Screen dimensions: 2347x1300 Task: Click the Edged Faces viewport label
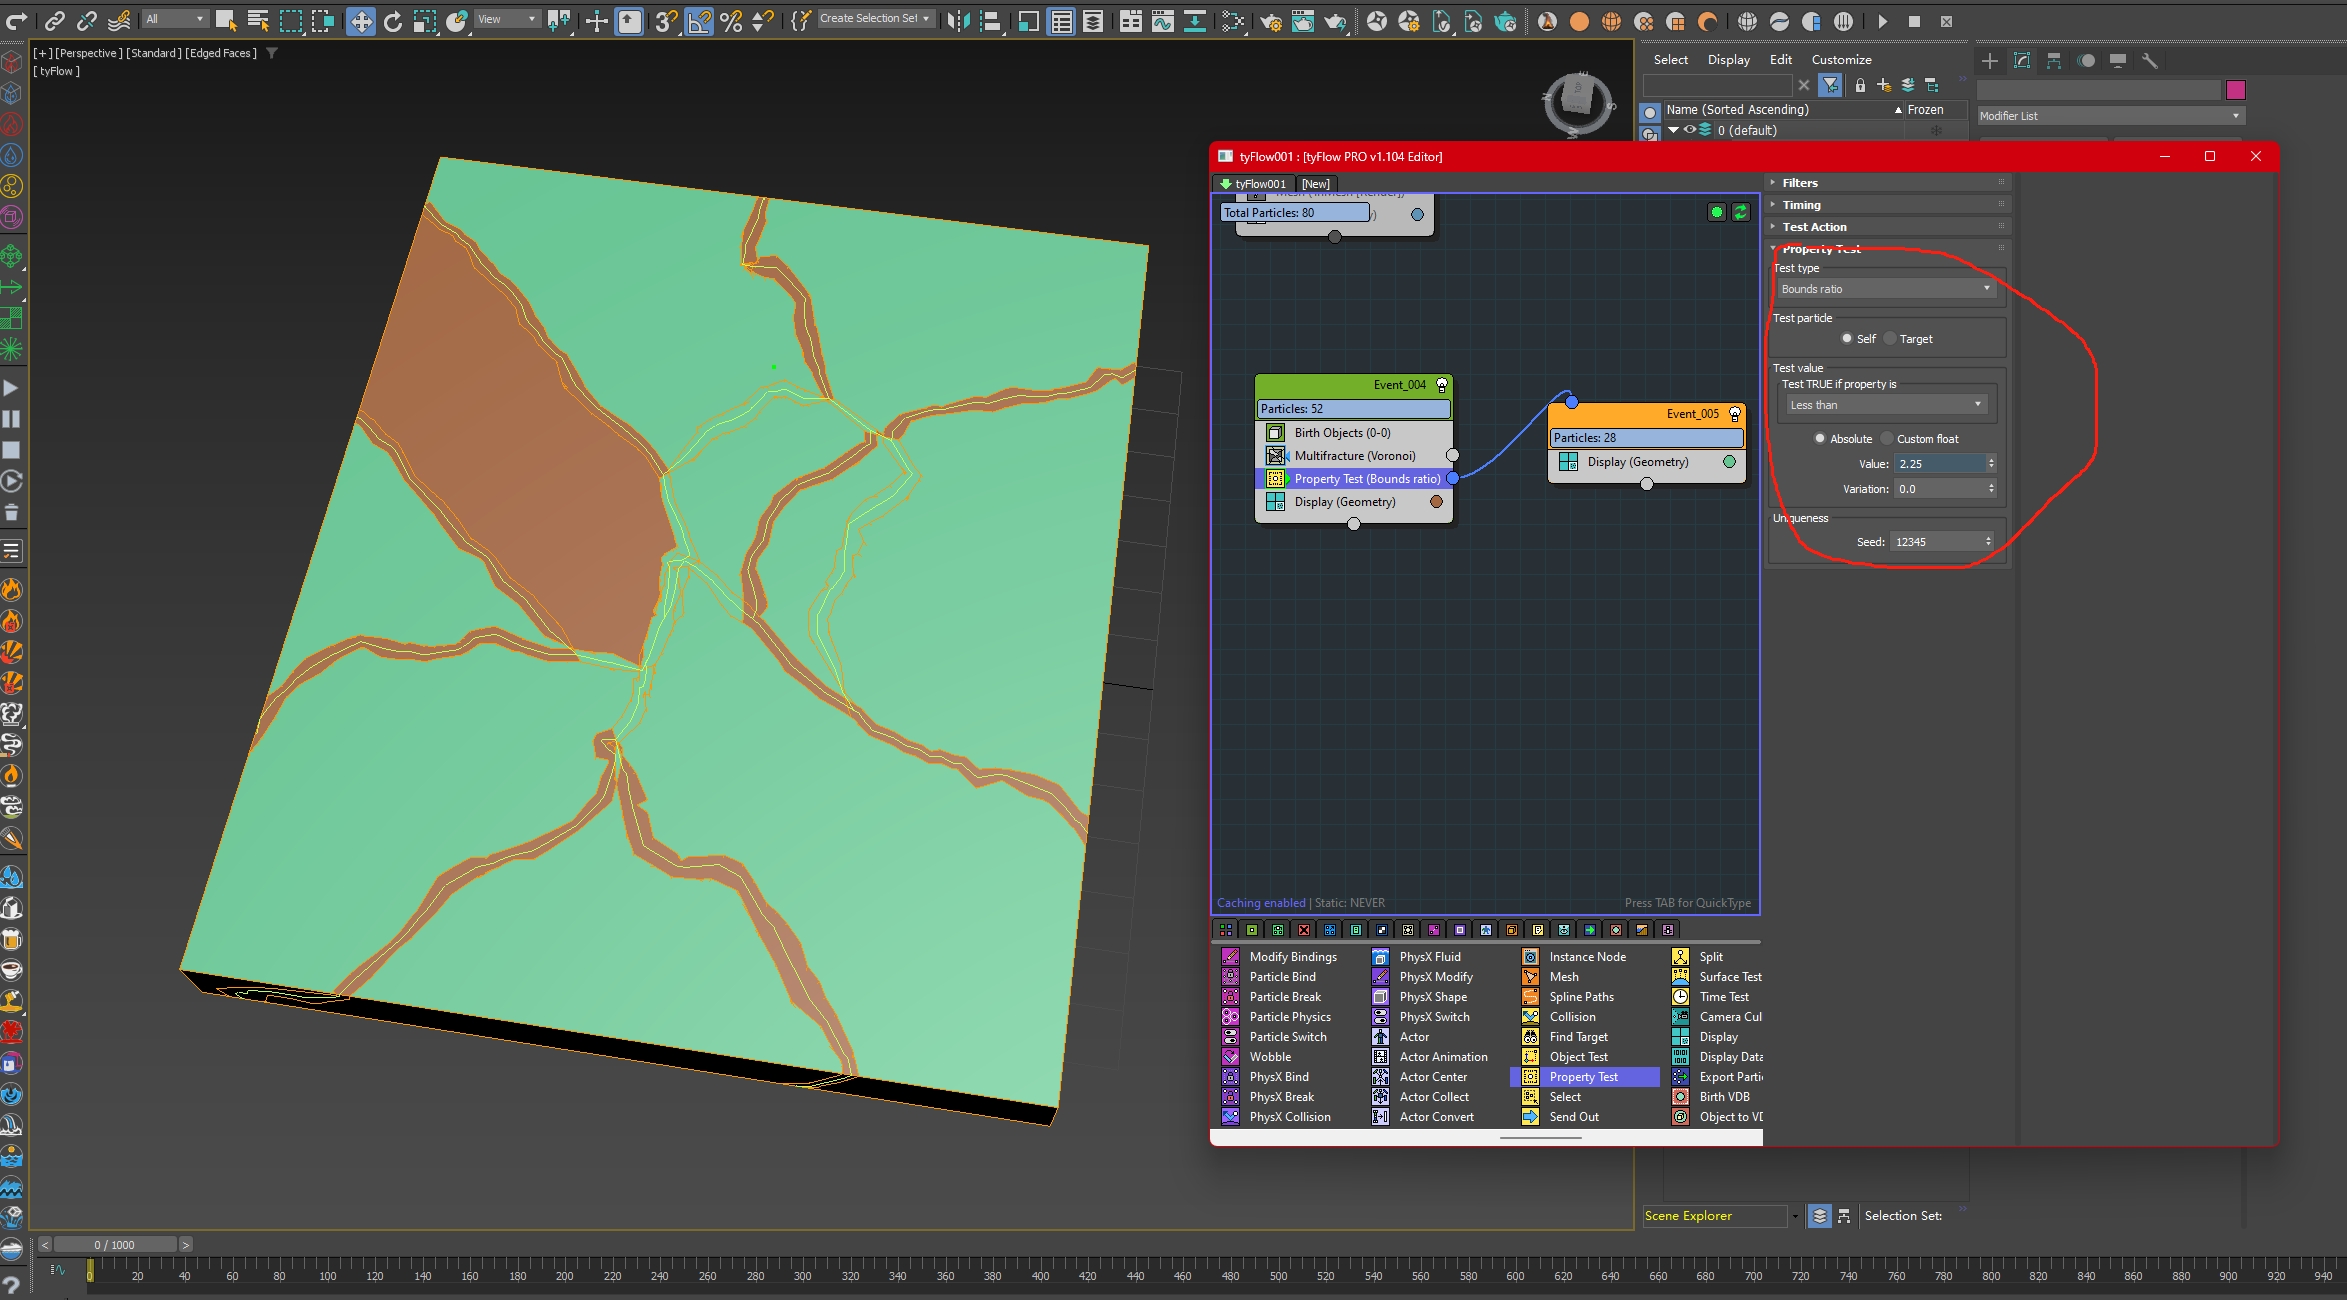point(221,53)
